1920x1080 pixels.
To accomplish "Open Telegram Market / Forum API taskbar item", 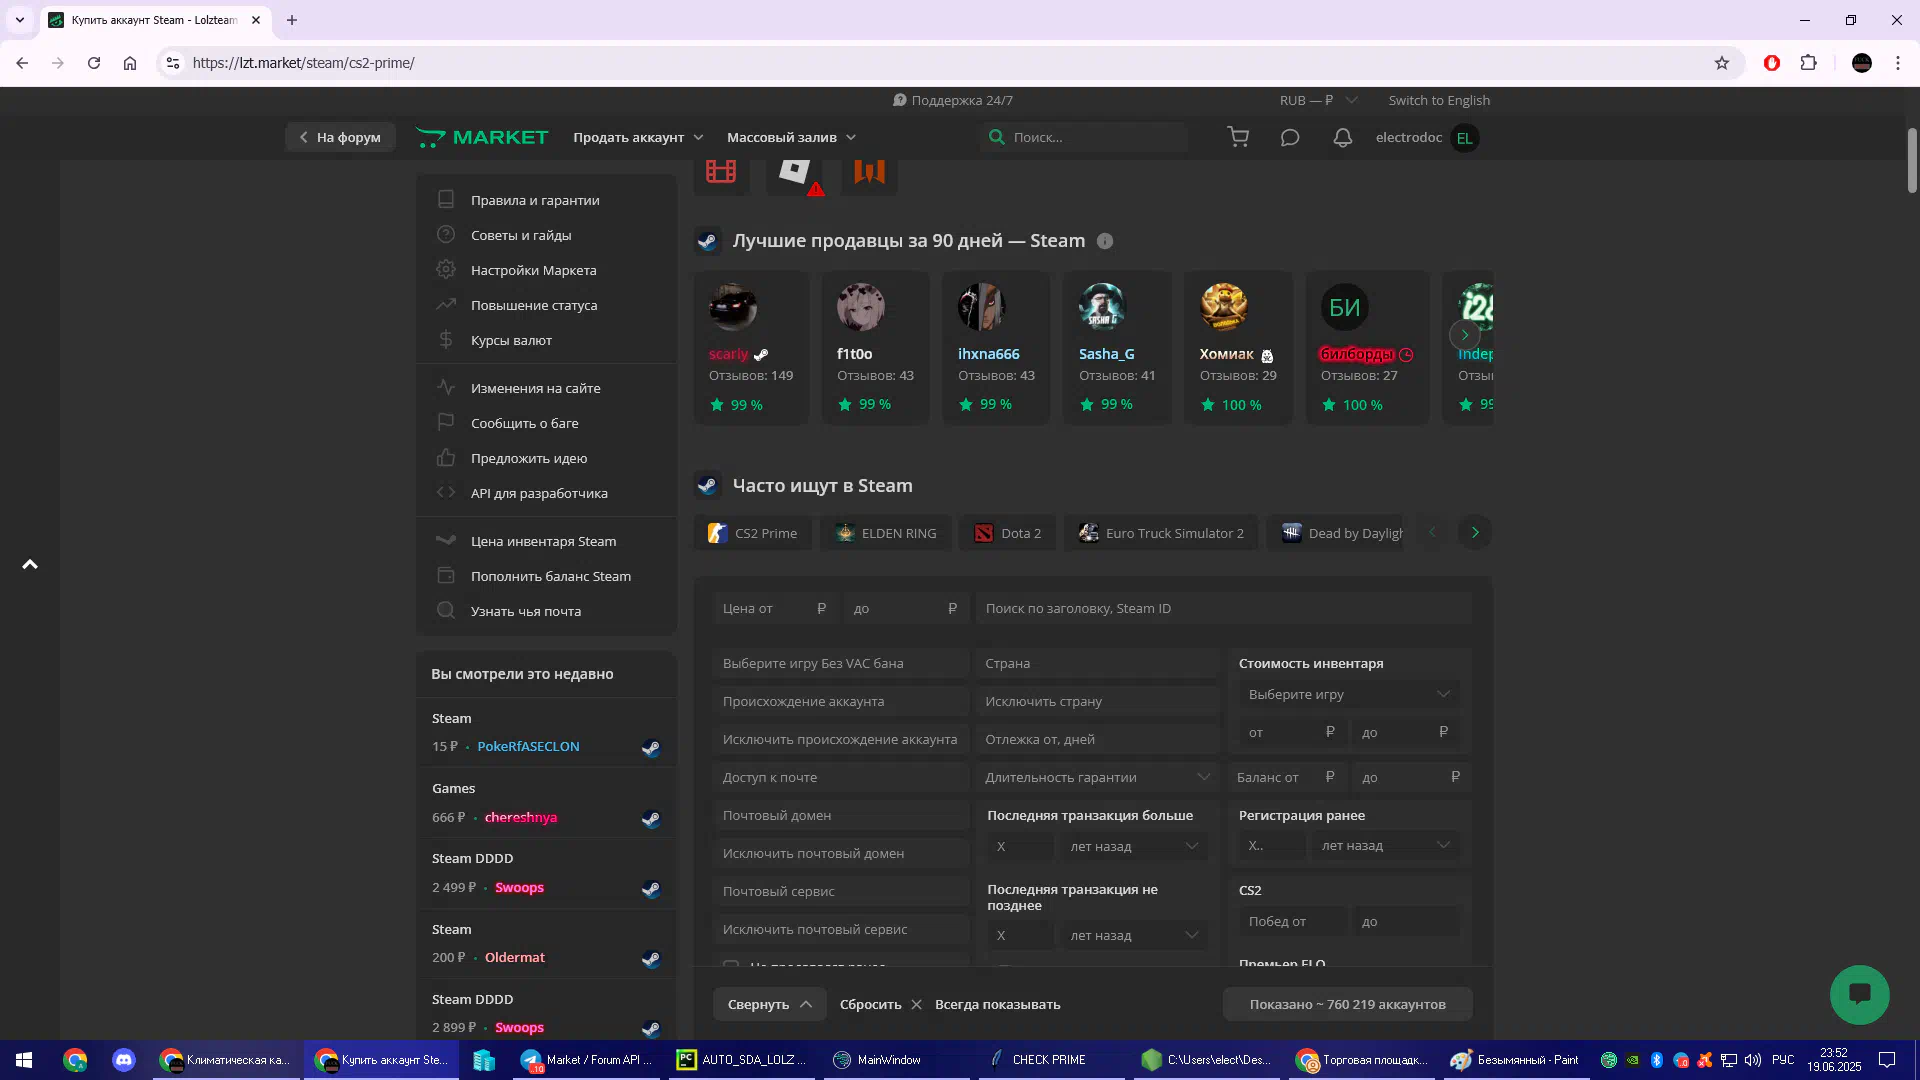I will 587,1060.
